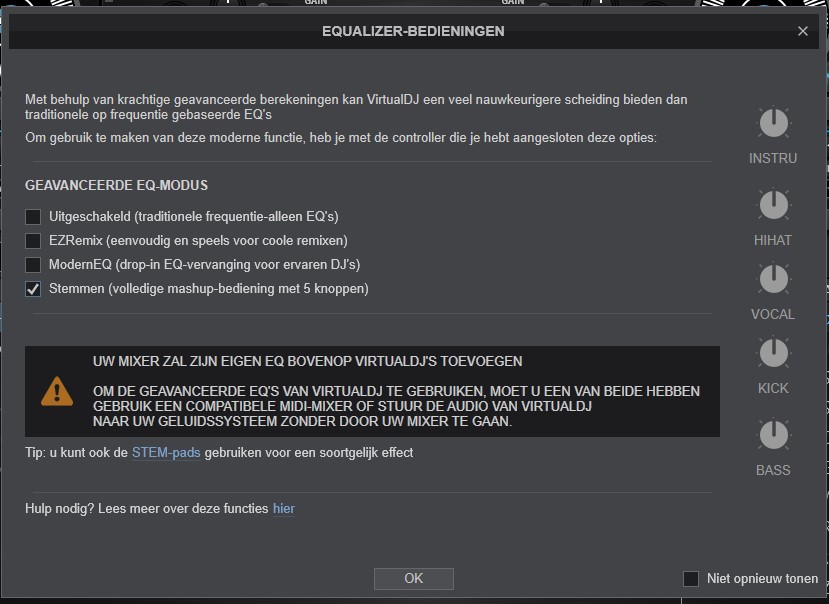Click the orange warning triangle icon

point(57,392)
